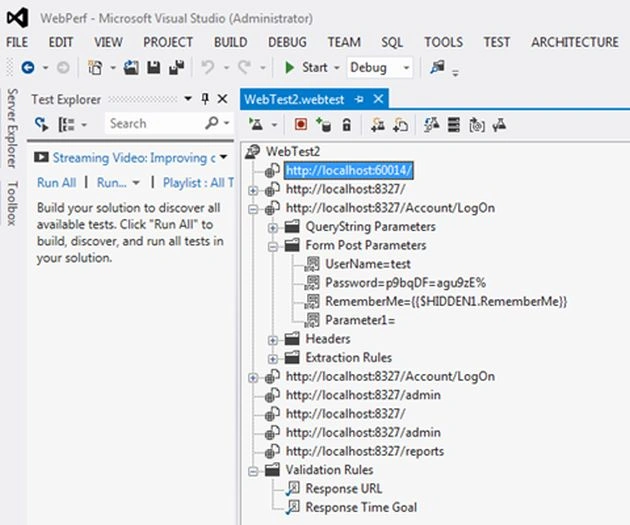Click the Add Data Source icon

[x=323, y=125]
